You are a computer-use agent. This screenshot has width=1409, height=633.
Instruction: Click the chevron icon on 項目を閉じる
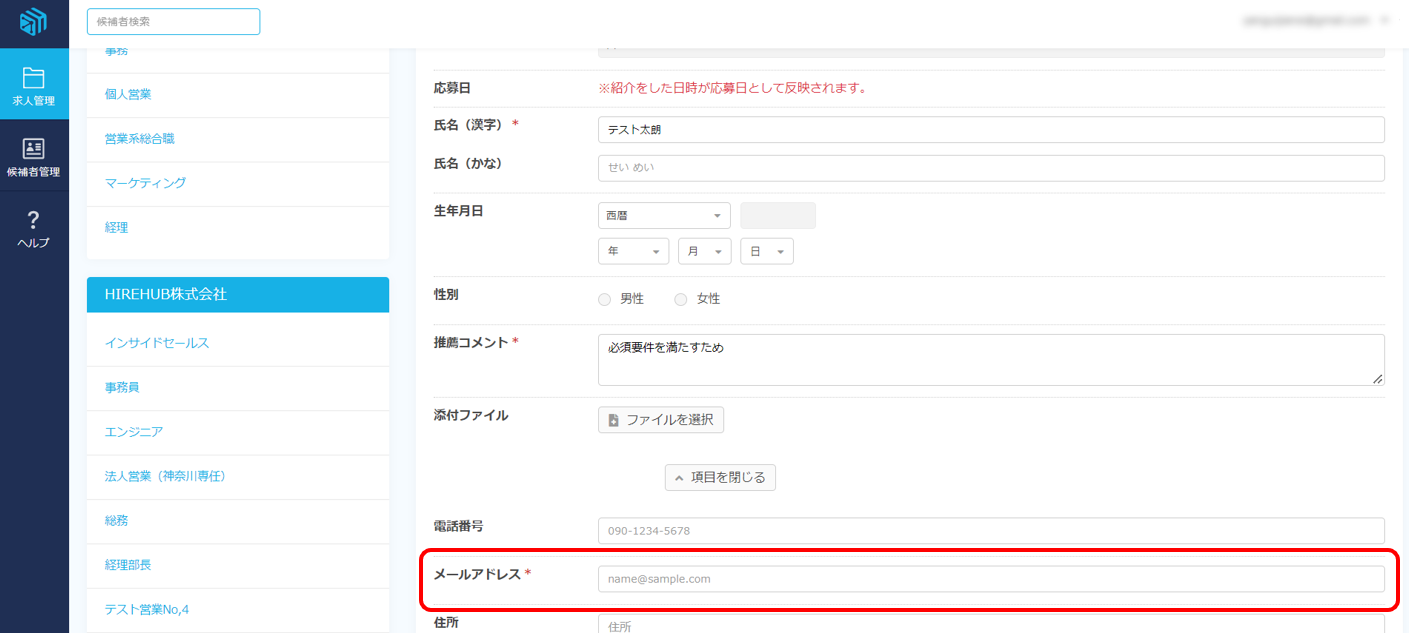point(680,478)
